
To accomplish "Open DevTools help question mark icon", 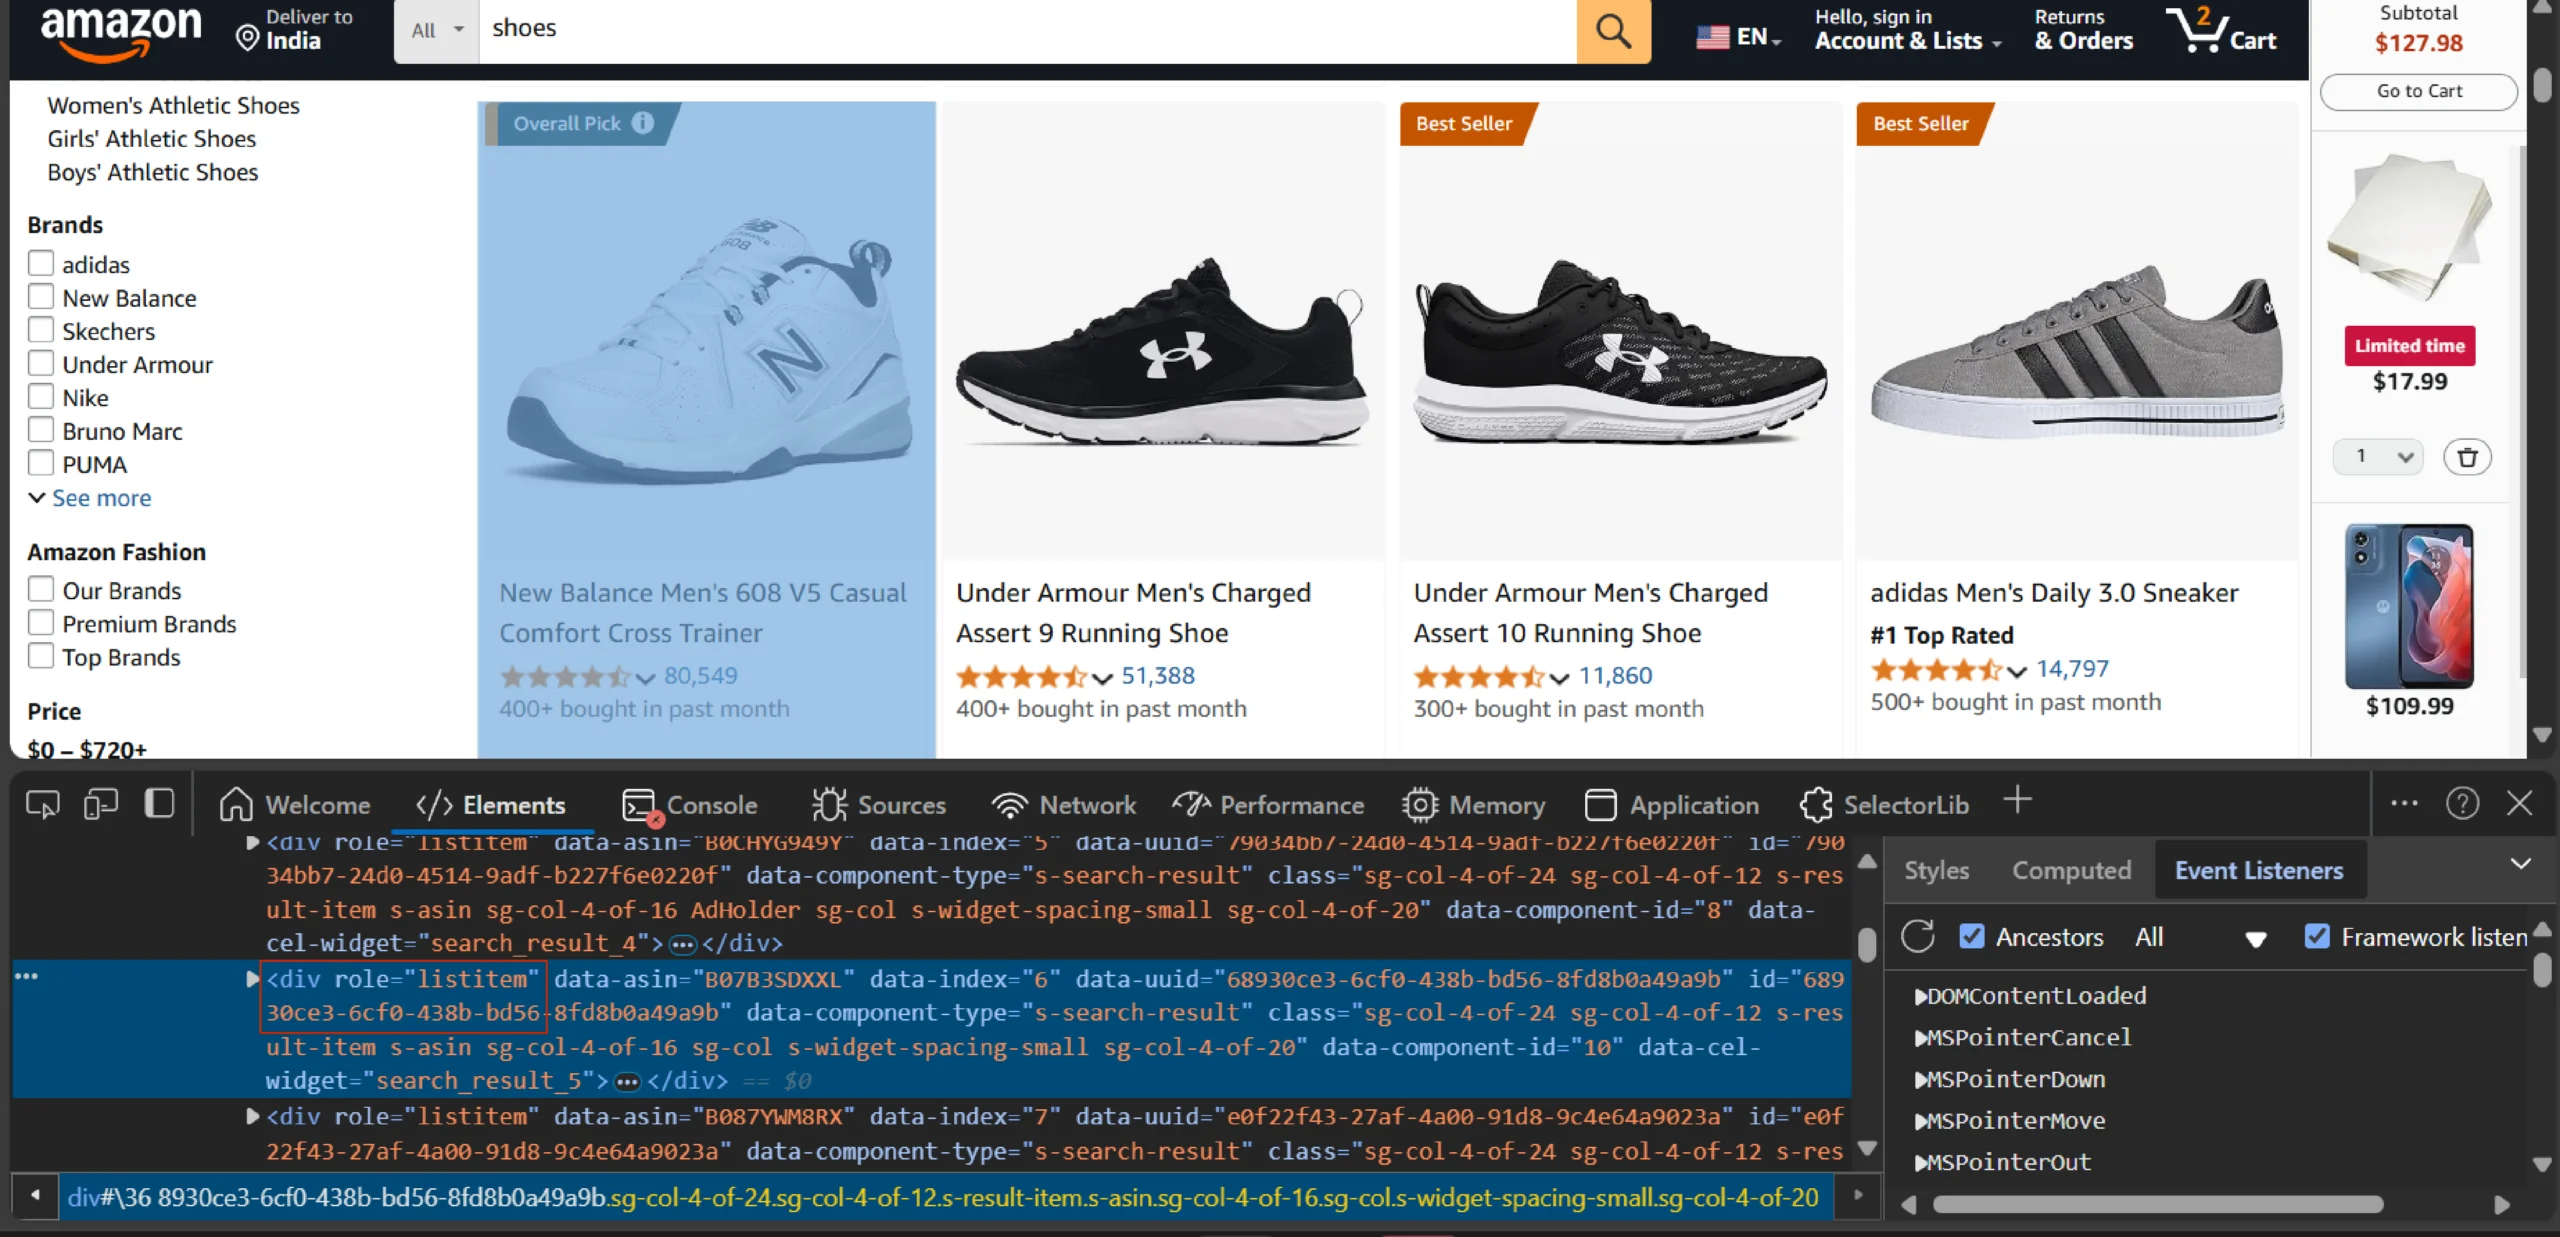I will [2462, 803].
